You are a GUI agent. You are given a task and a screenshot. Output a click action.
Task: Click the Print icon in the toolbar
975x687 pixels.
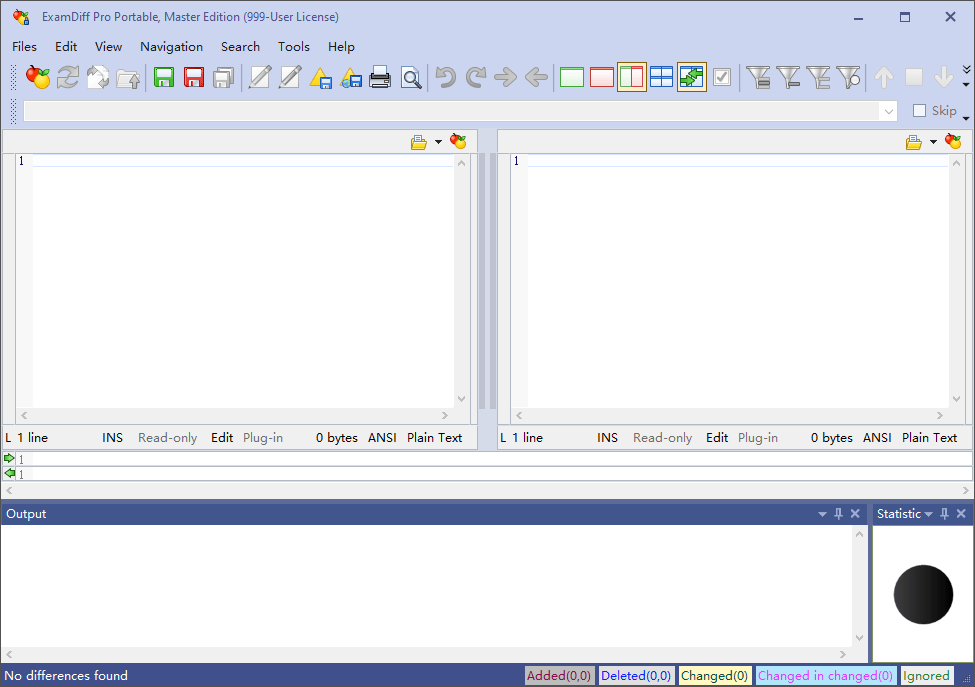(x=380, y=77)
